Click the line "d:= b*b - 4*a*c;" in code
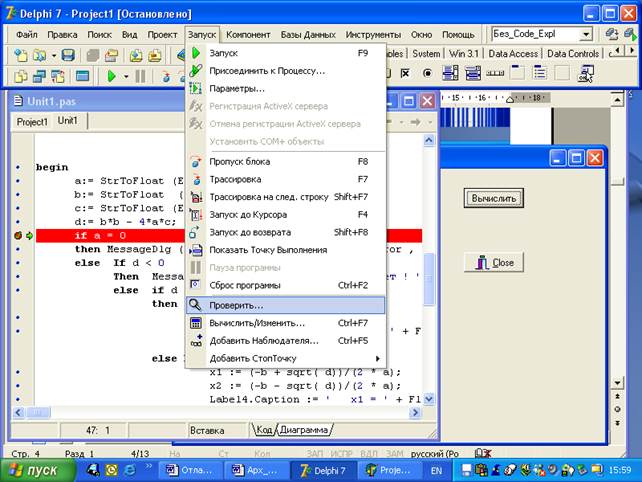 tap(125, 222)
